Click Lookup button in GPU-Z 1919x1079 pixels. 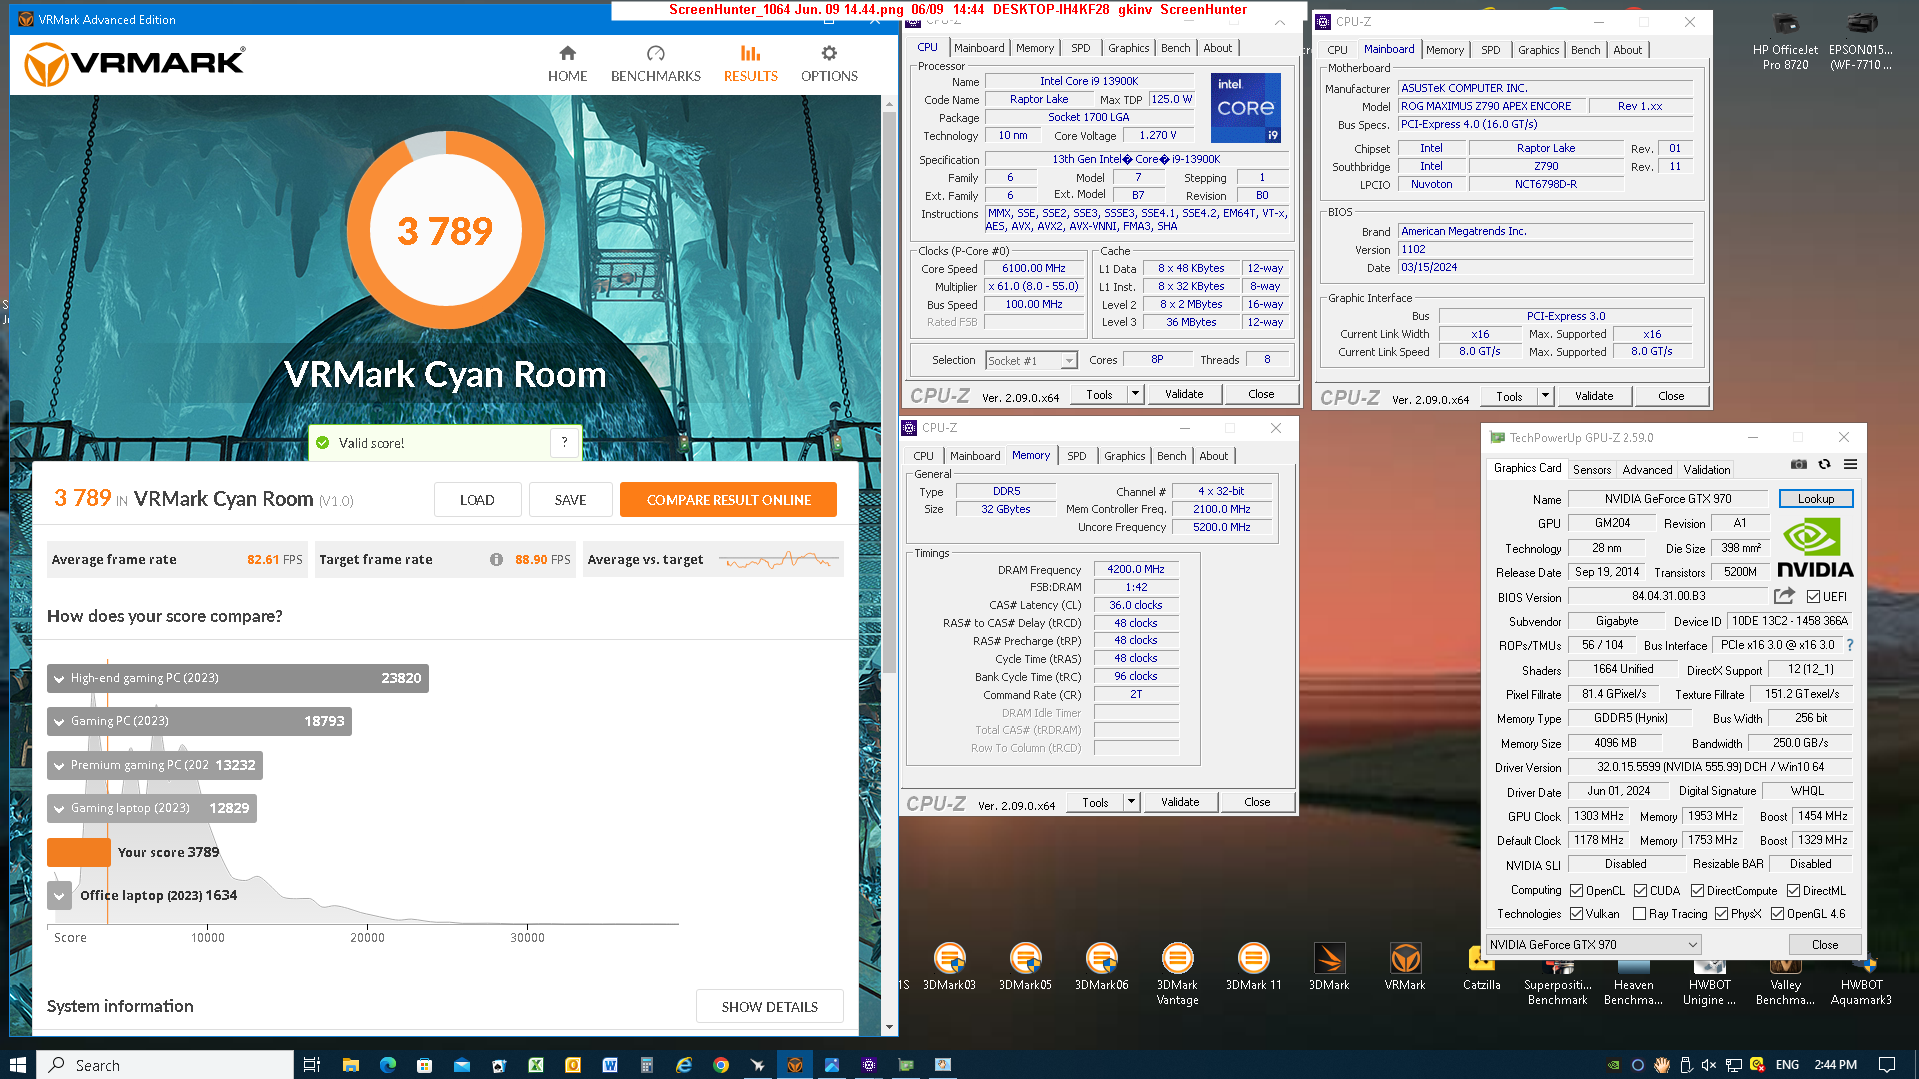point(1815,498)
